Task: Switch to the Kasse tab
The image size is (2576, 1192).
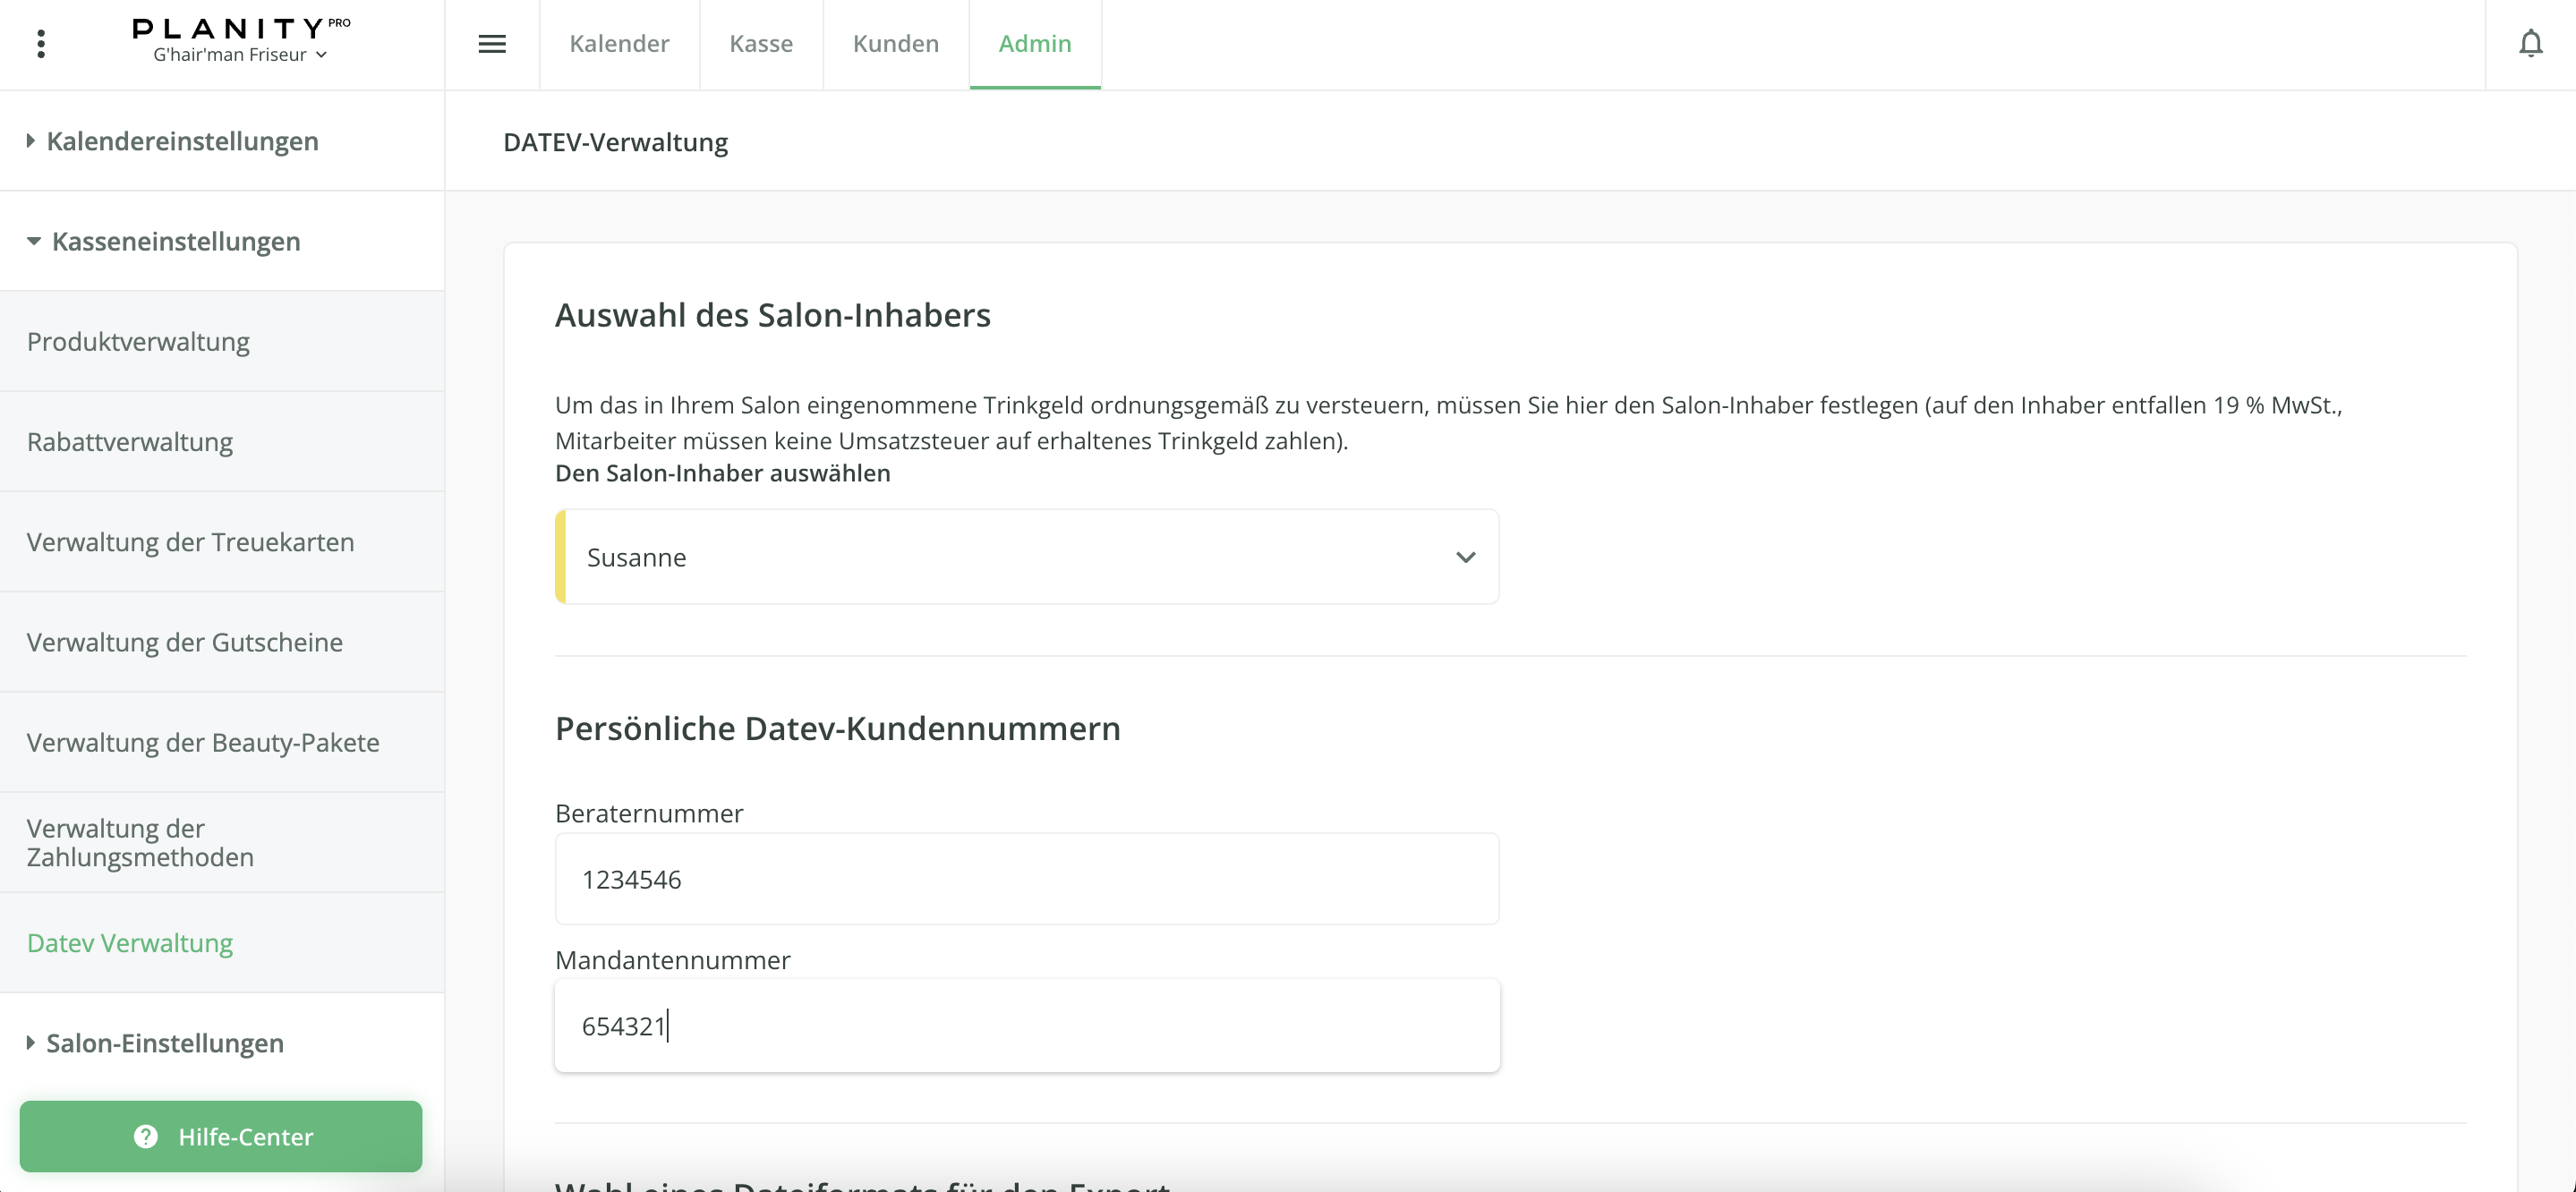Action: tap(760, 44)
